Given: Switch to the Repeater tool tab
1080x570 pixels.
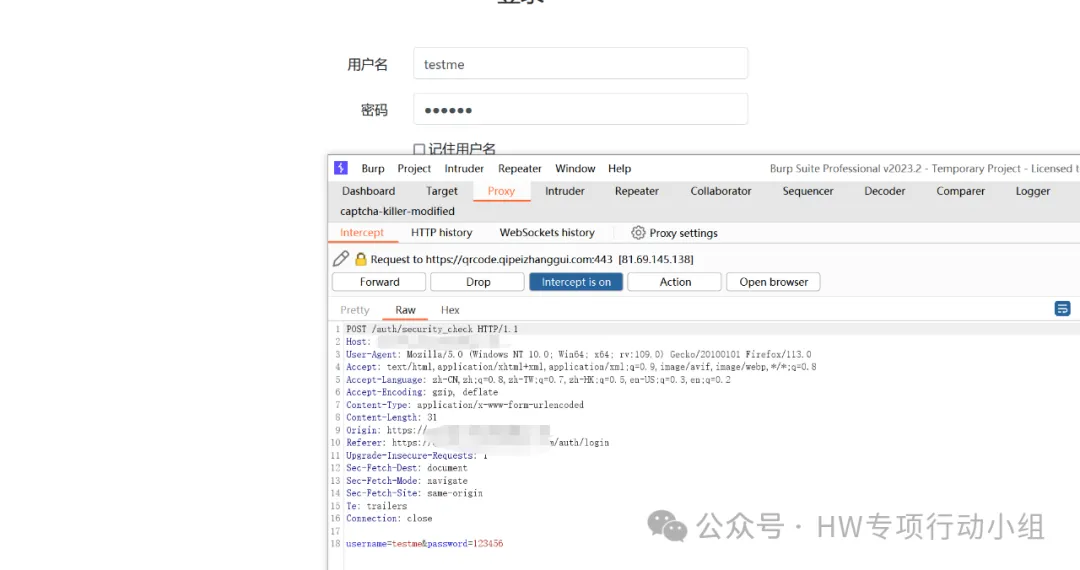Looking at the screenshot, I should (636, 191).
